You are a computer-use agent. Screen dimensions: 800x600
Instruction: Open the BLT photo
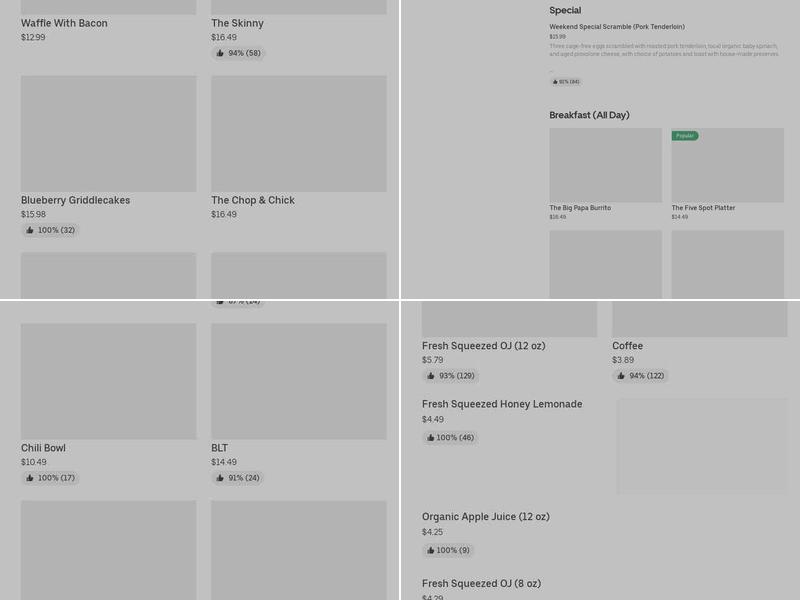pyautogui.click(x=299, y=381)
